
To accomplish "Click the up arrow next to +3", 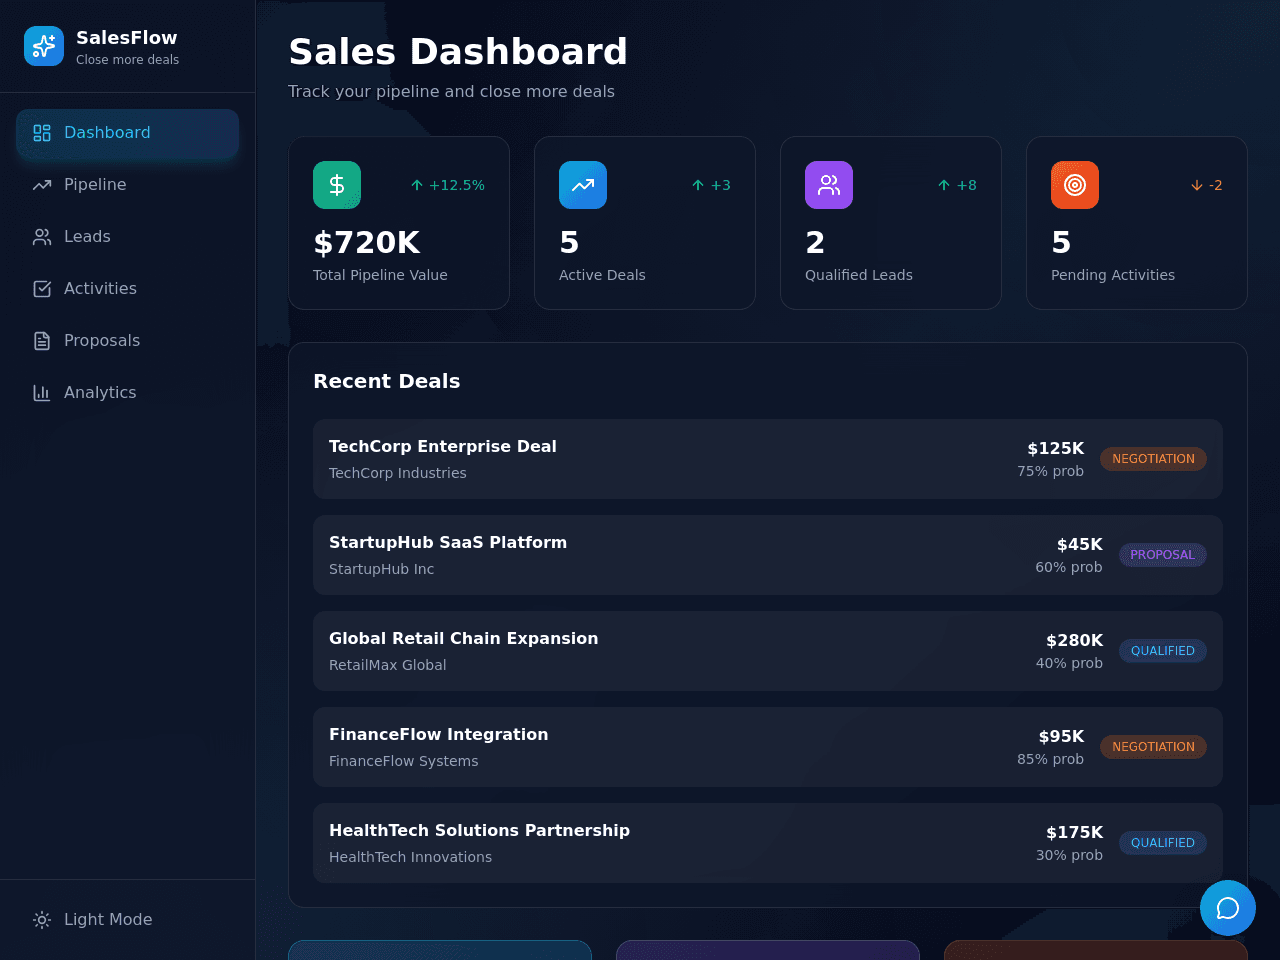I will point(698,185).
